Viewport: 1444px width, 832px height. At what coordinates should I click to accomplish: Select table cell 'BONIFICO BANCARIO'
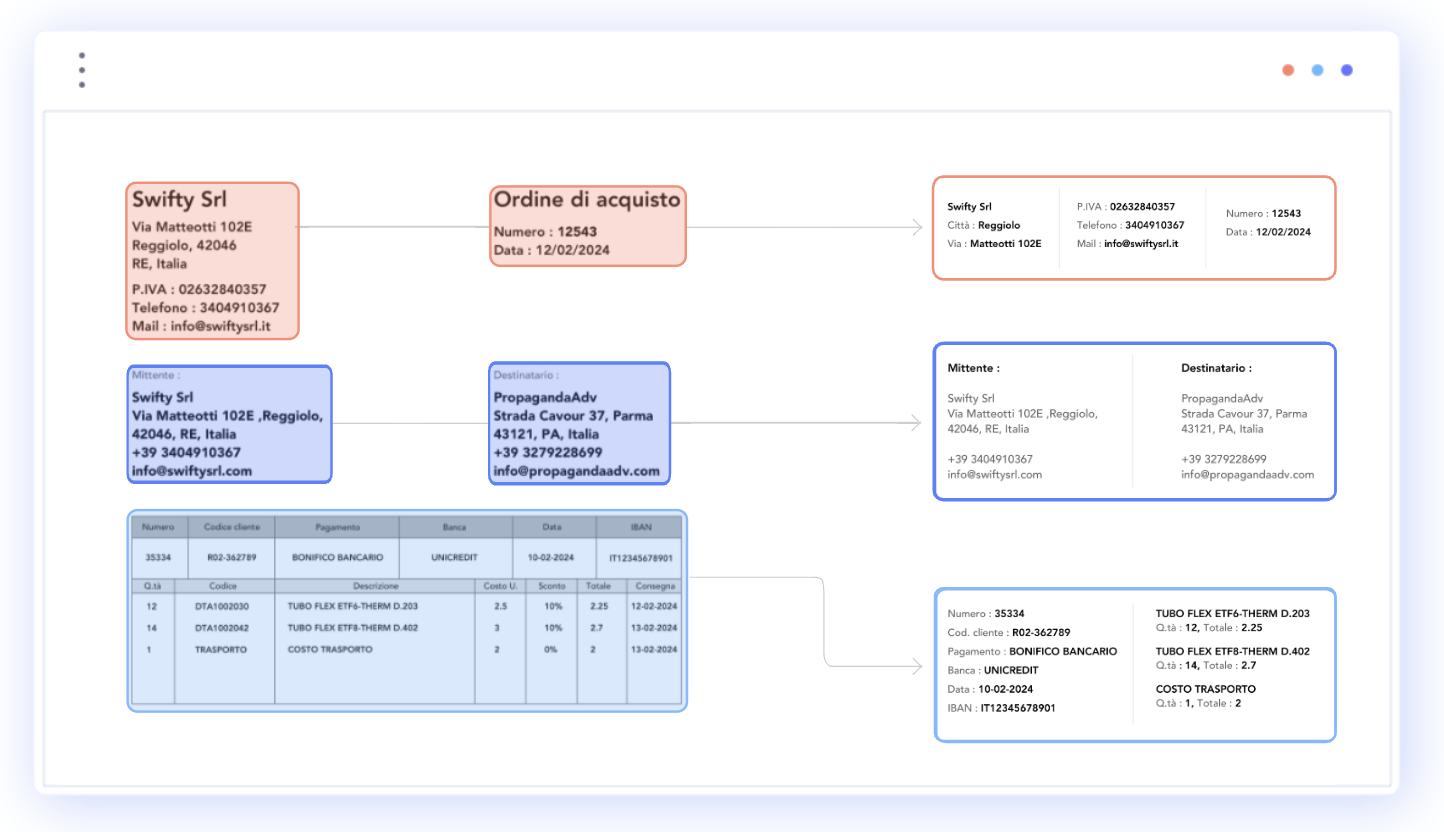[x=338, y=558]
